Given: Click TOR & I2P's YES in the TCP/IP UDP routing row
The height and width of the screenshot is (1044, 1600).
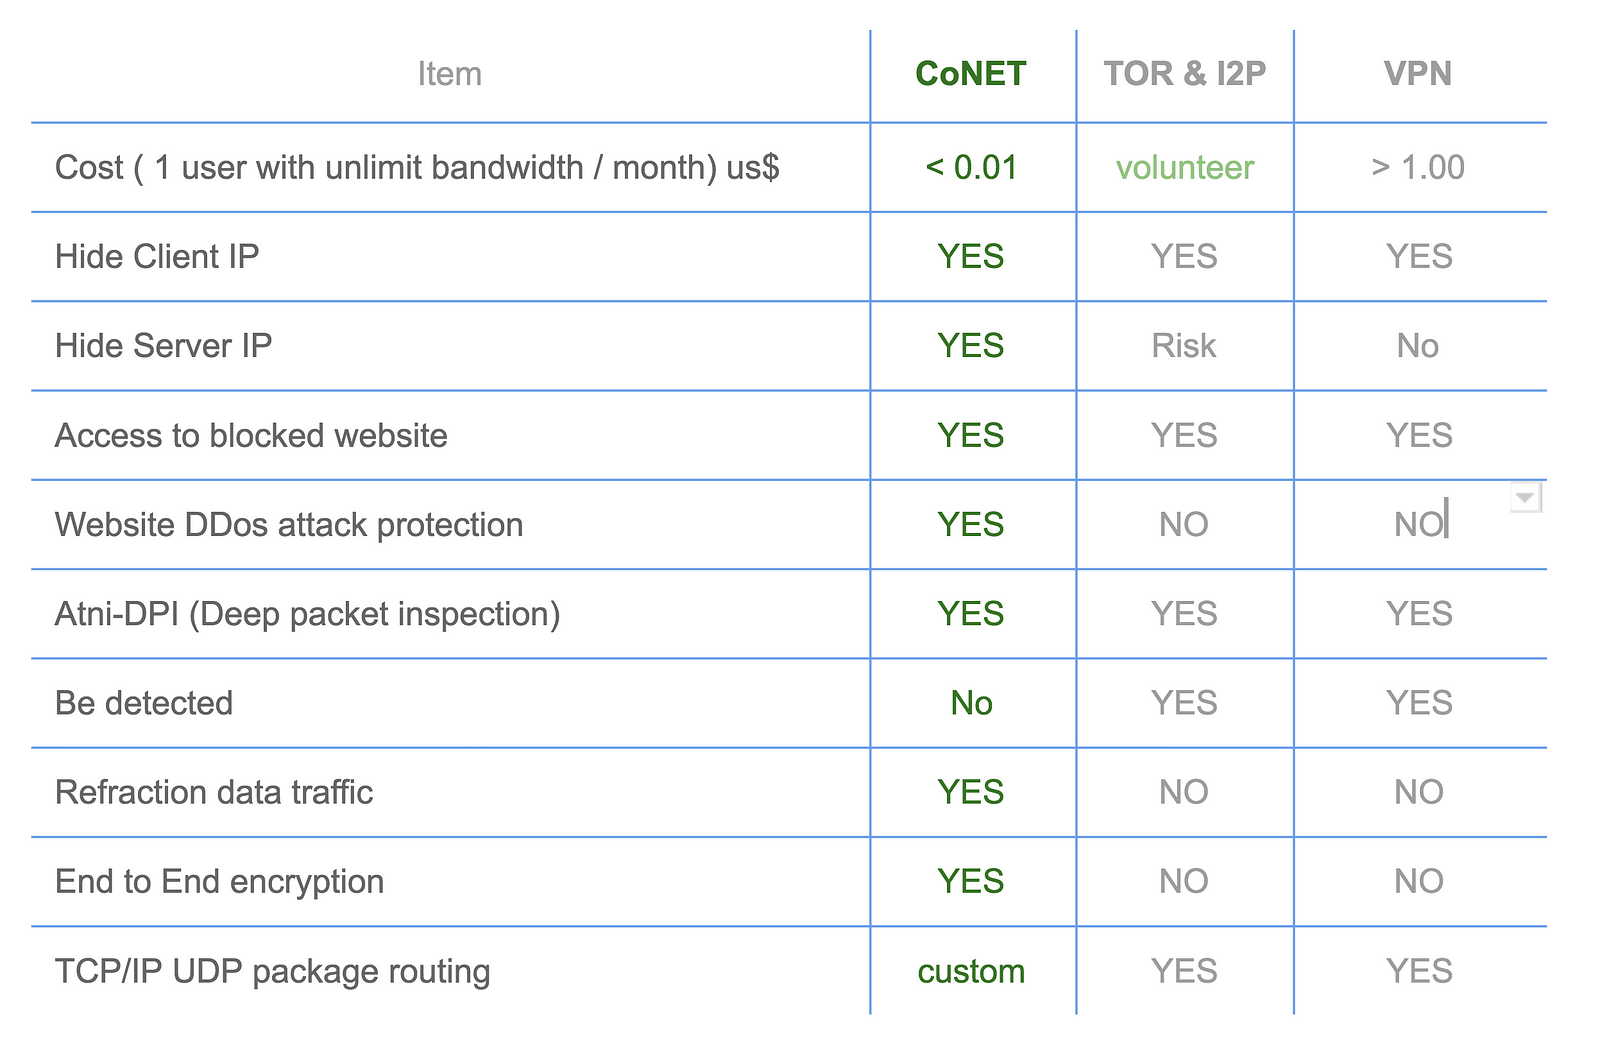Looking at the screenshot, I should coord(1184,972).
